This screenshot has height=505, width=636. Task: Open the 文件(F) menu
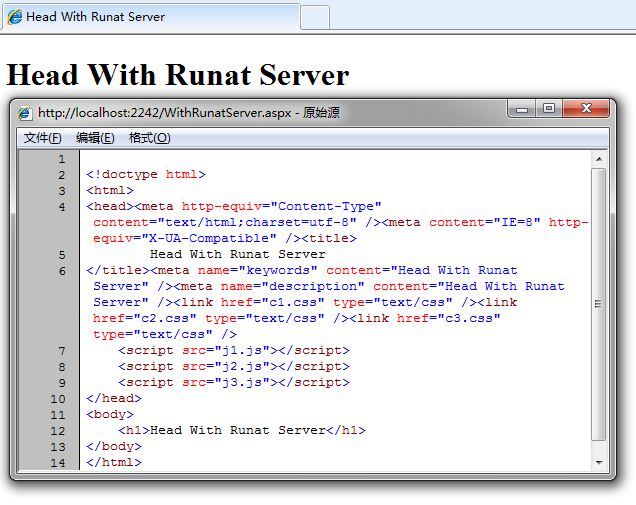(42, 138)
